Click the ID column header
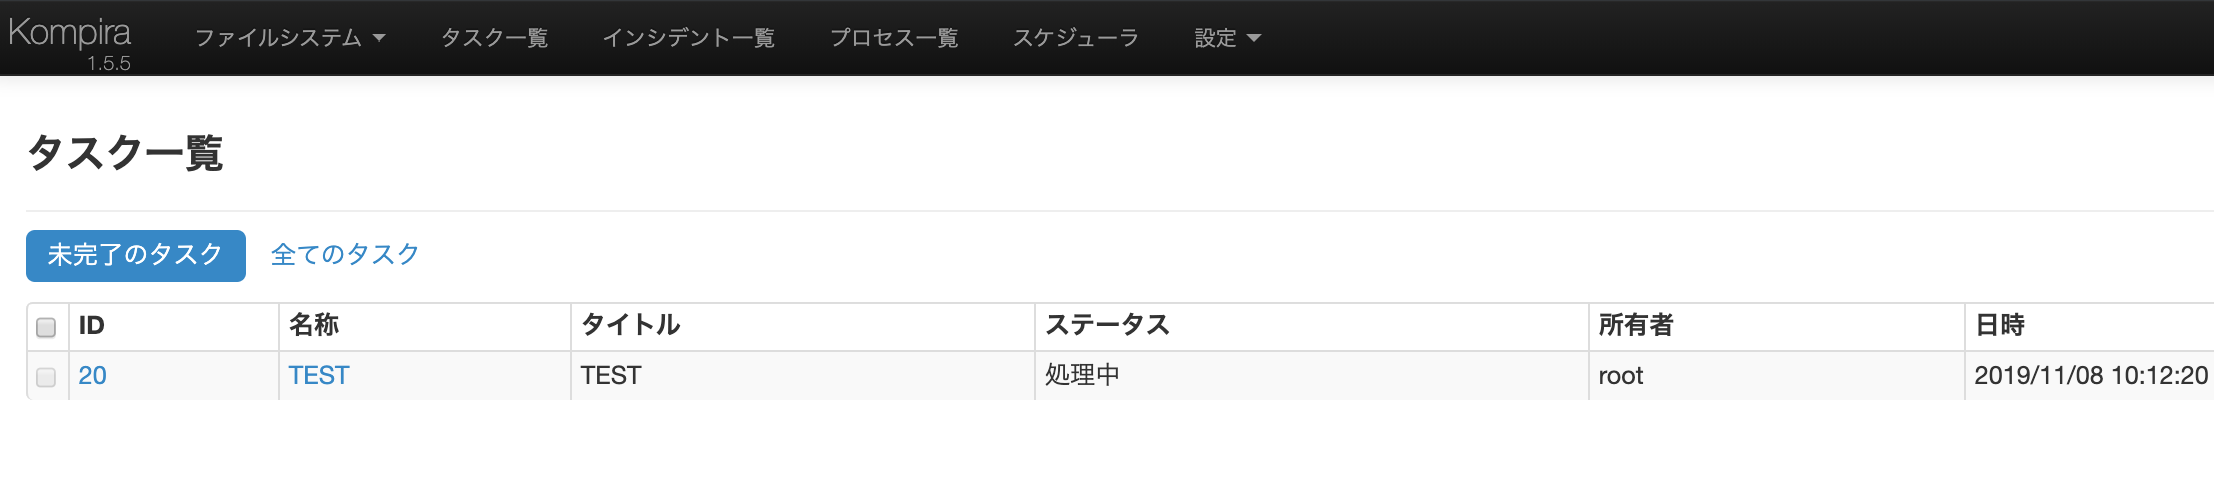The height and width of the screenshot is (490, 2214). (x=92, y=326)
